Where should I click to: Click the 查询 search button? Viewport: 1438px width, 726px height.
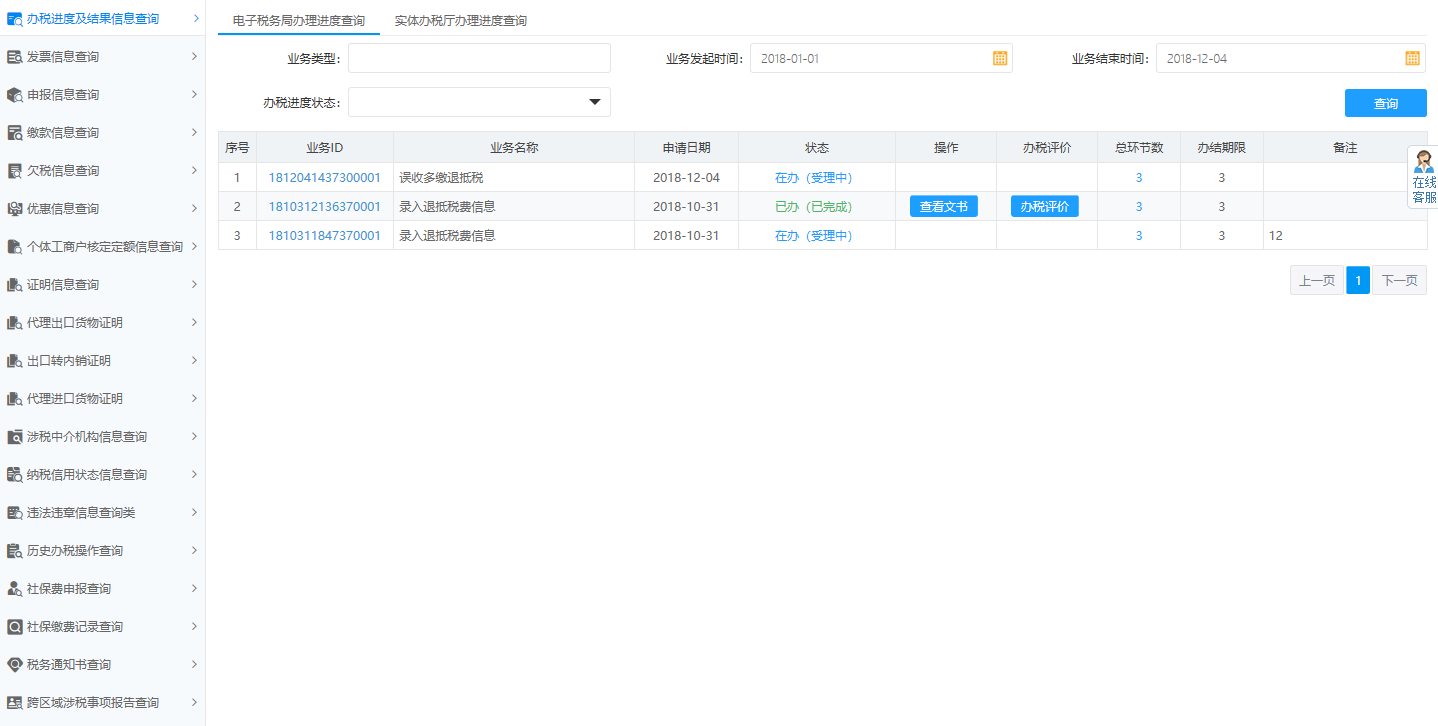1385,102
